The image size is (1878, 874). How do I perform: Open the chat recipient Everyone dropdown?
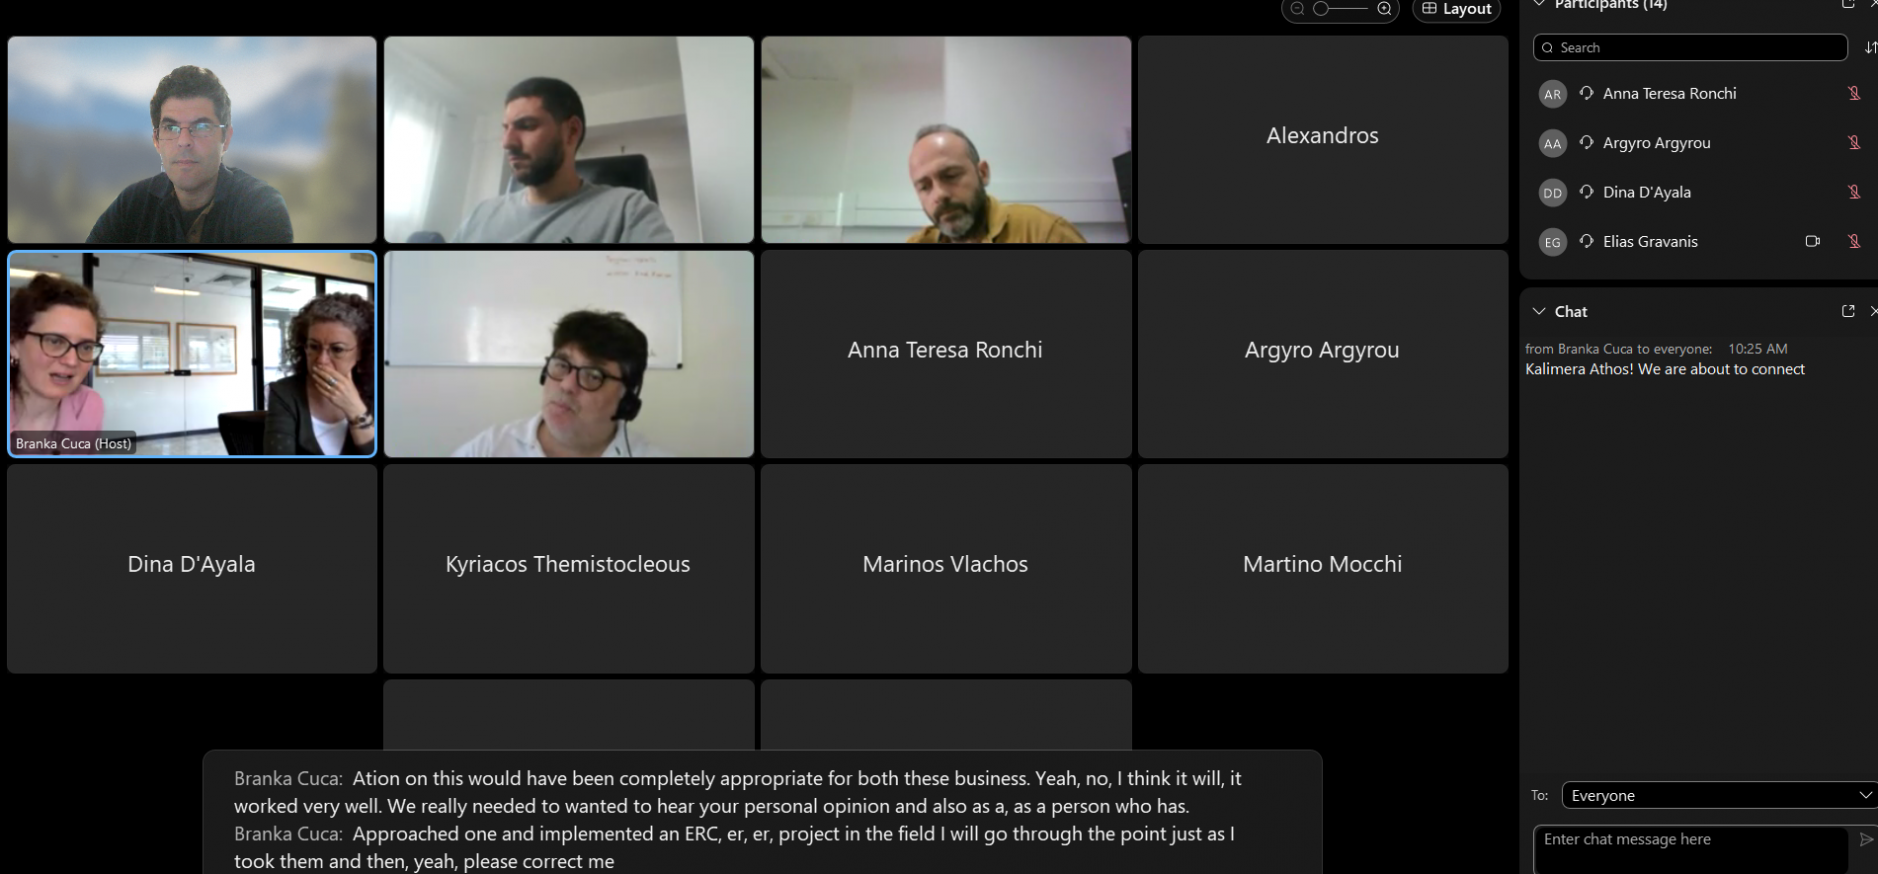(1719, 795)
